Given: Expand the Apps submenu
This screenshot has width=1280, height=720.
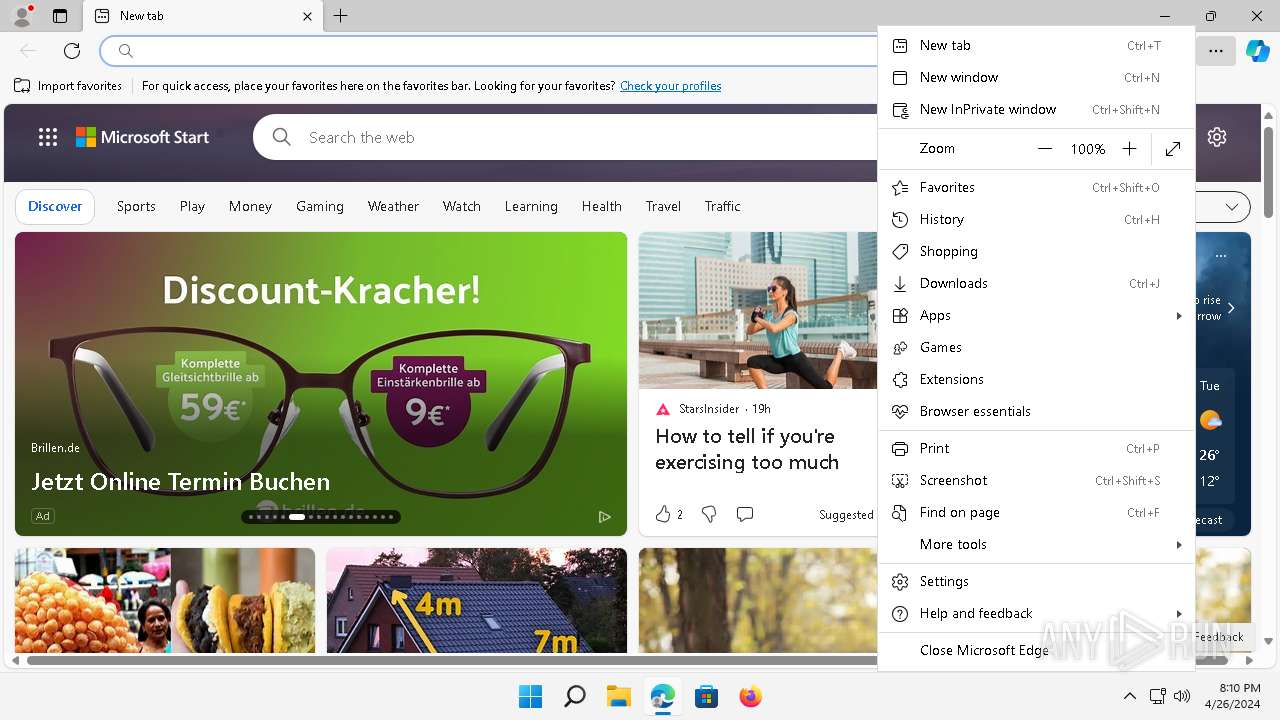Looking at the screenshot, I should (1036, 315).
